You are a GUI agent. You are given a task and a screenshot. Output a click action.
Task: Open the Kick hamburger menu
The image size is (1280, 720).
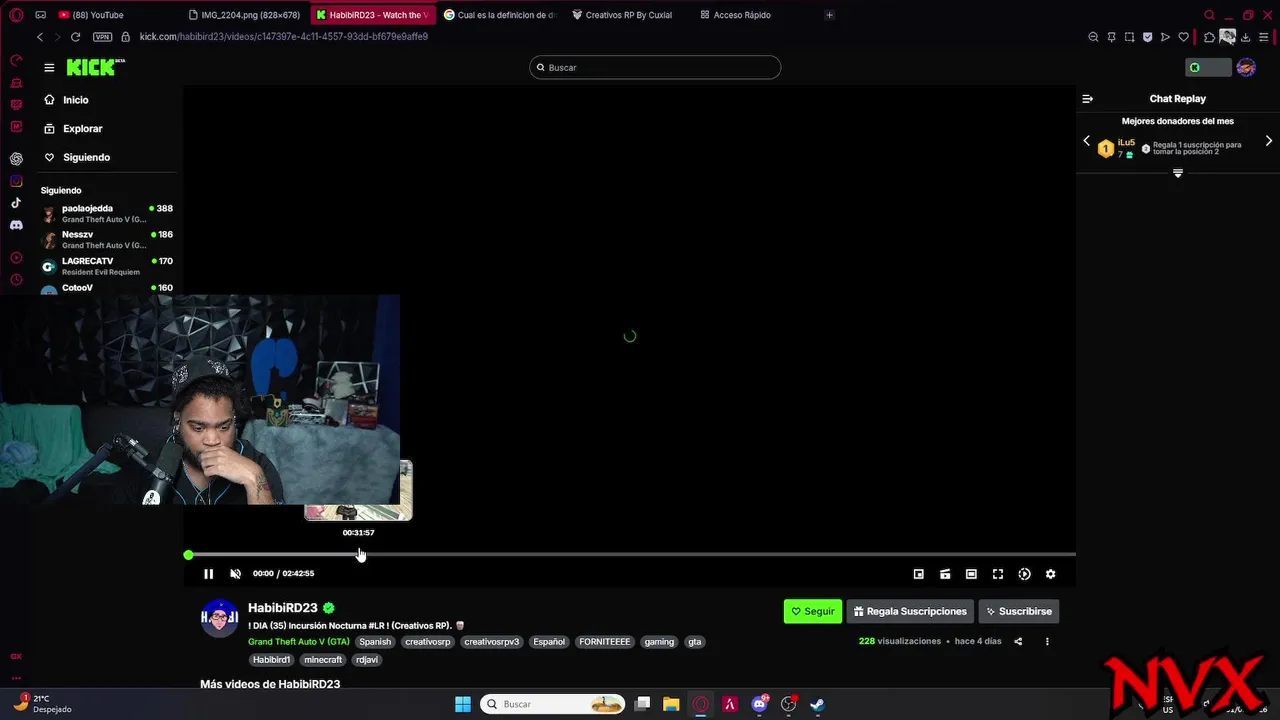(49, 67)
